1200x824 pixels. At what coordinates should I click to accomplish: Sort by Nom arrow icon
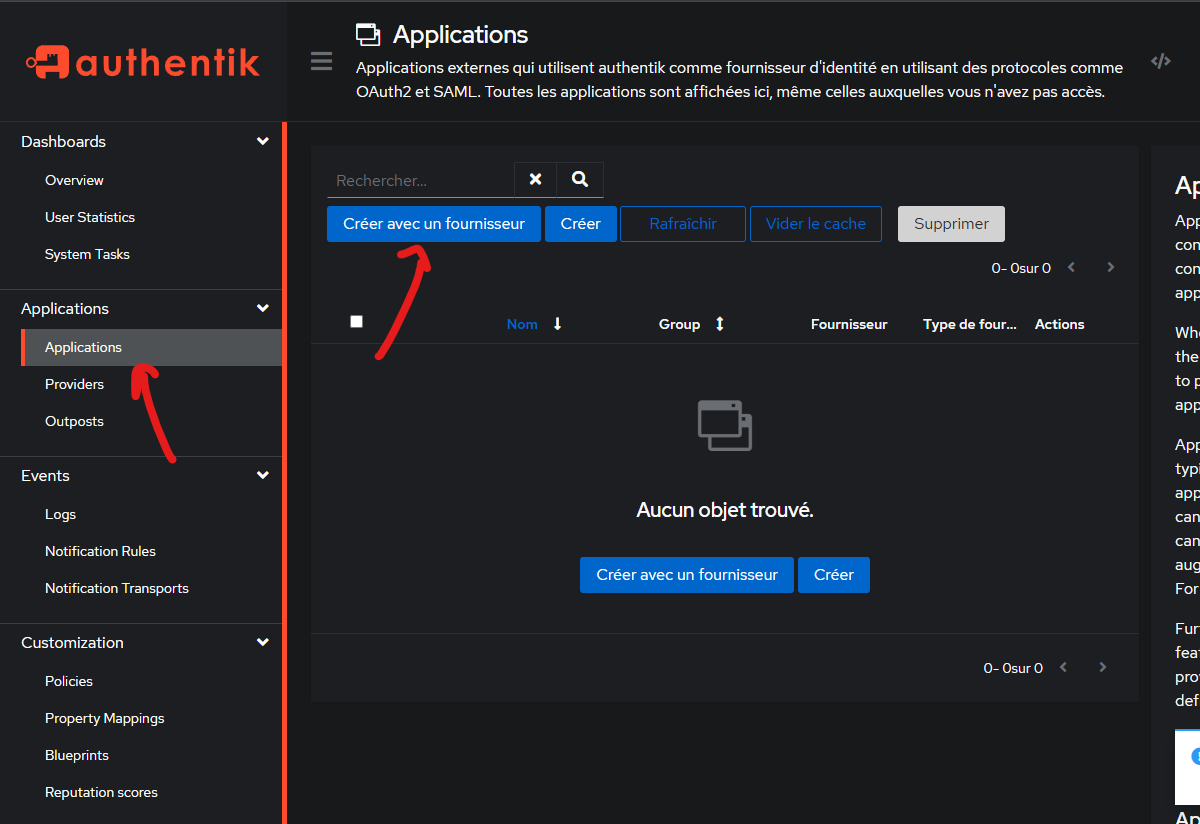tap(558, 324)
